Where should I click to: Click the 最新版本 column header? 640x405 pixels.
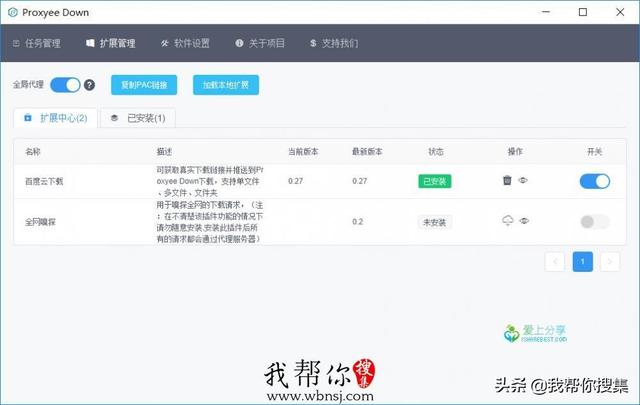367,152
